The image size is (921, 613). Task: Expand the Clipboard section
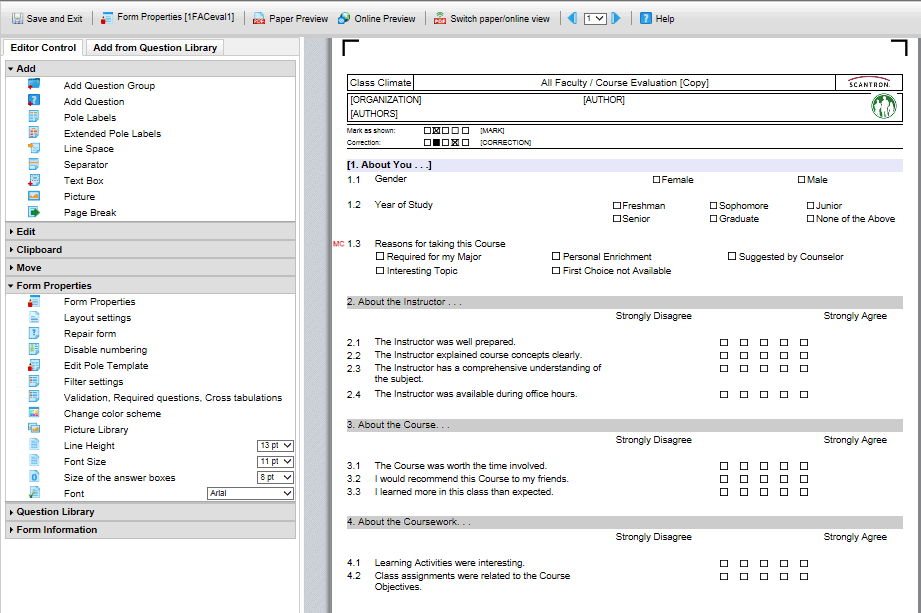tap(150, 250)
